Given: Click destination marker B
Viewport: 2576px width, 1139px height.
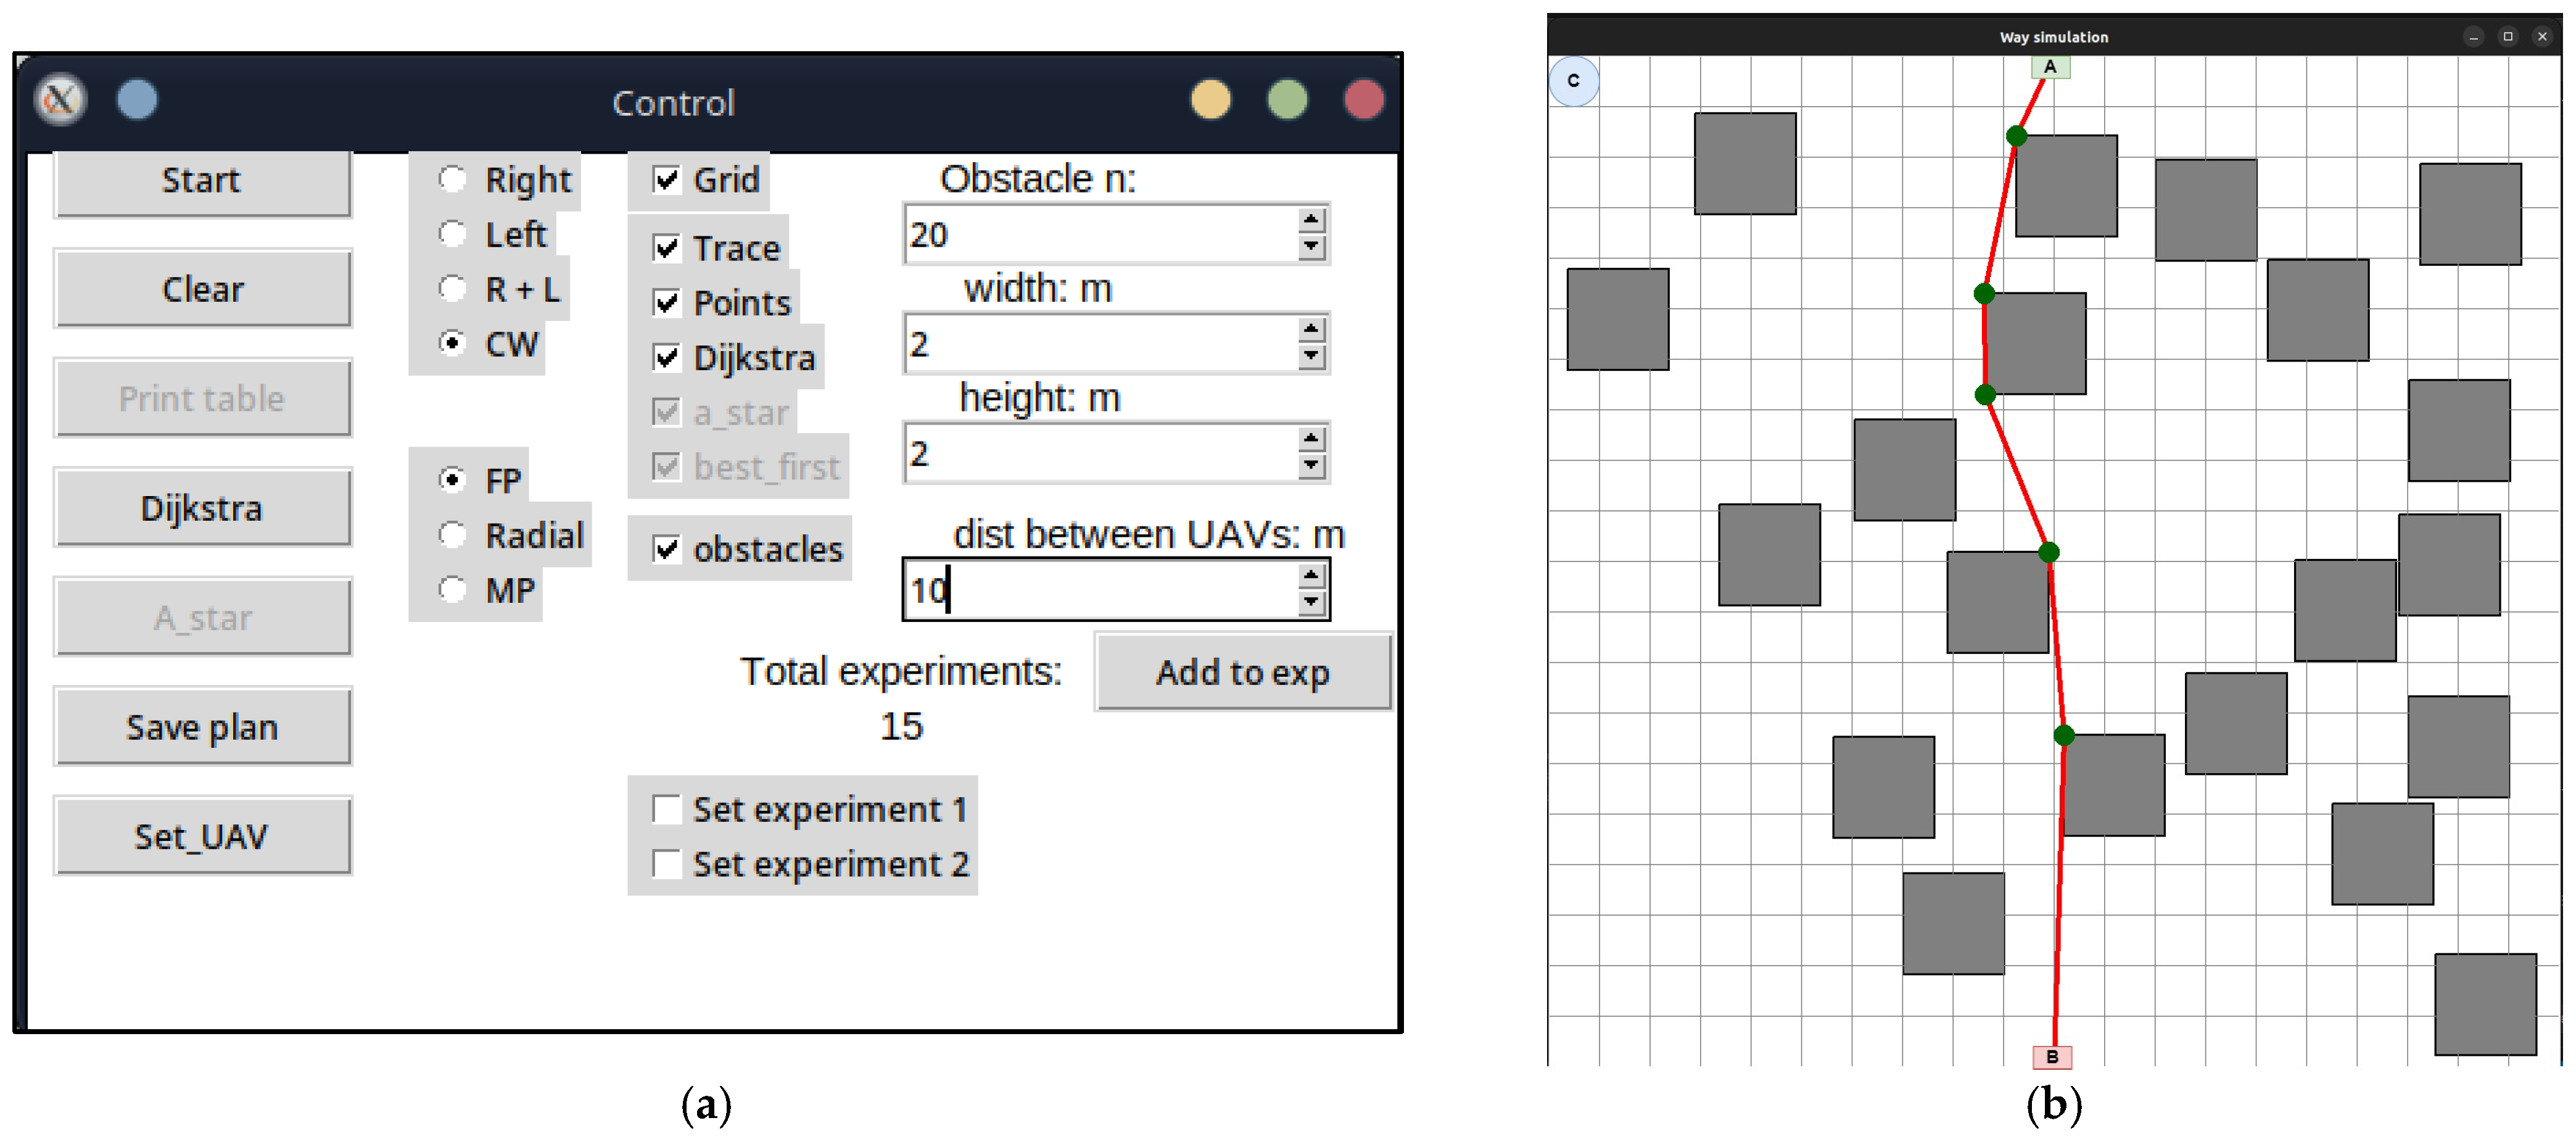Looking at the screenshot, I should 2052,1056.
